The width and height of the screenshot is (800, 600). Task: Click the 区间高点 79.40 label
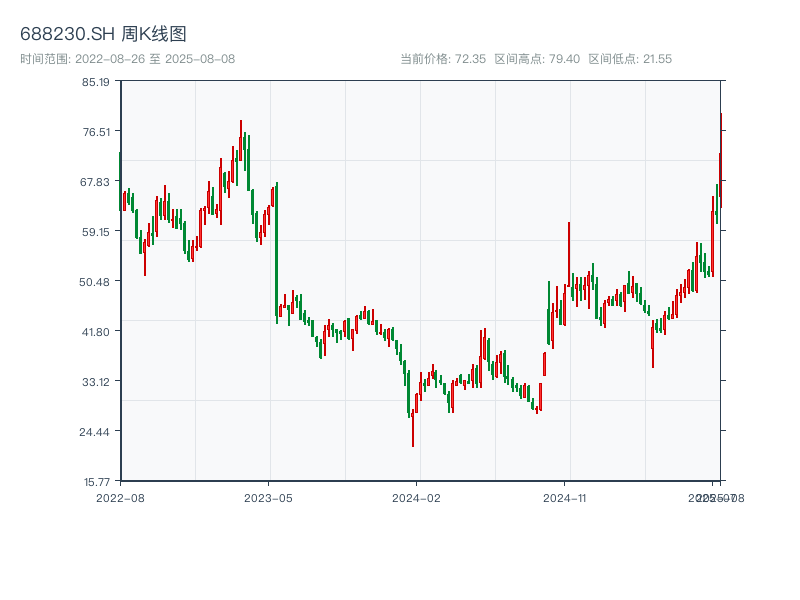point(537,59)
